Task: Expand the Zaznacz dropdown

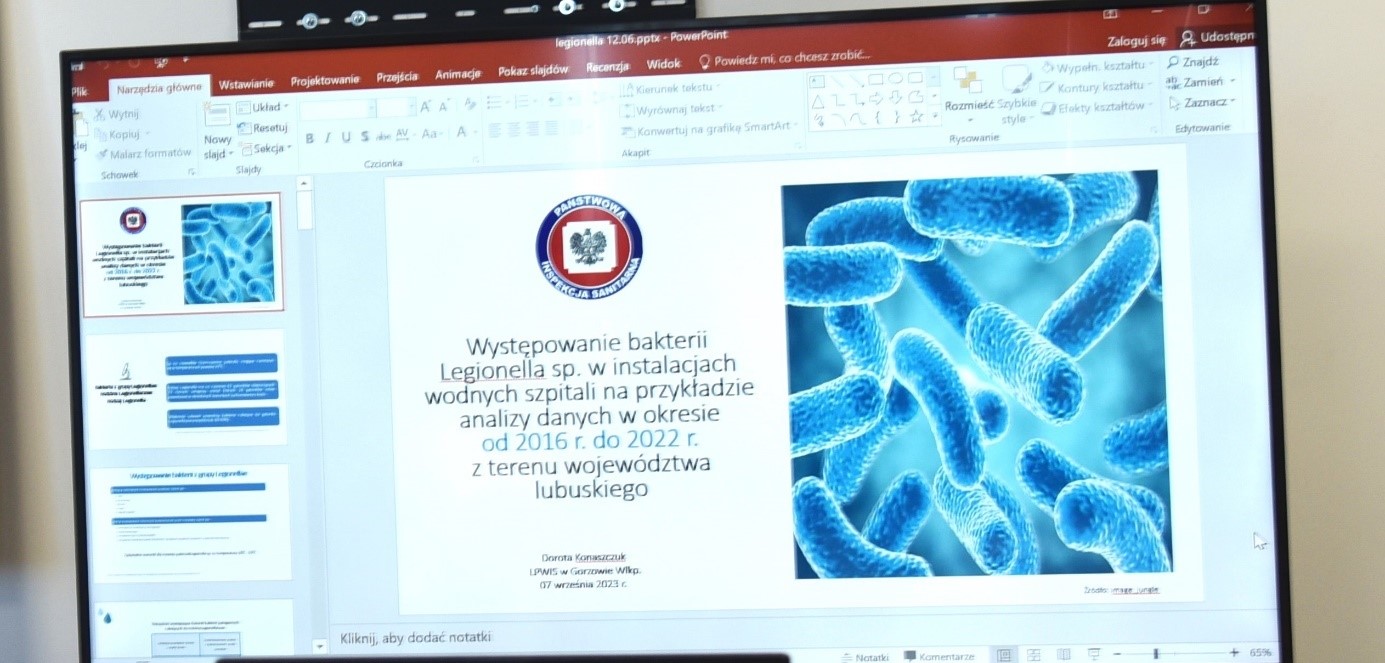Action: coord(1206,103)
